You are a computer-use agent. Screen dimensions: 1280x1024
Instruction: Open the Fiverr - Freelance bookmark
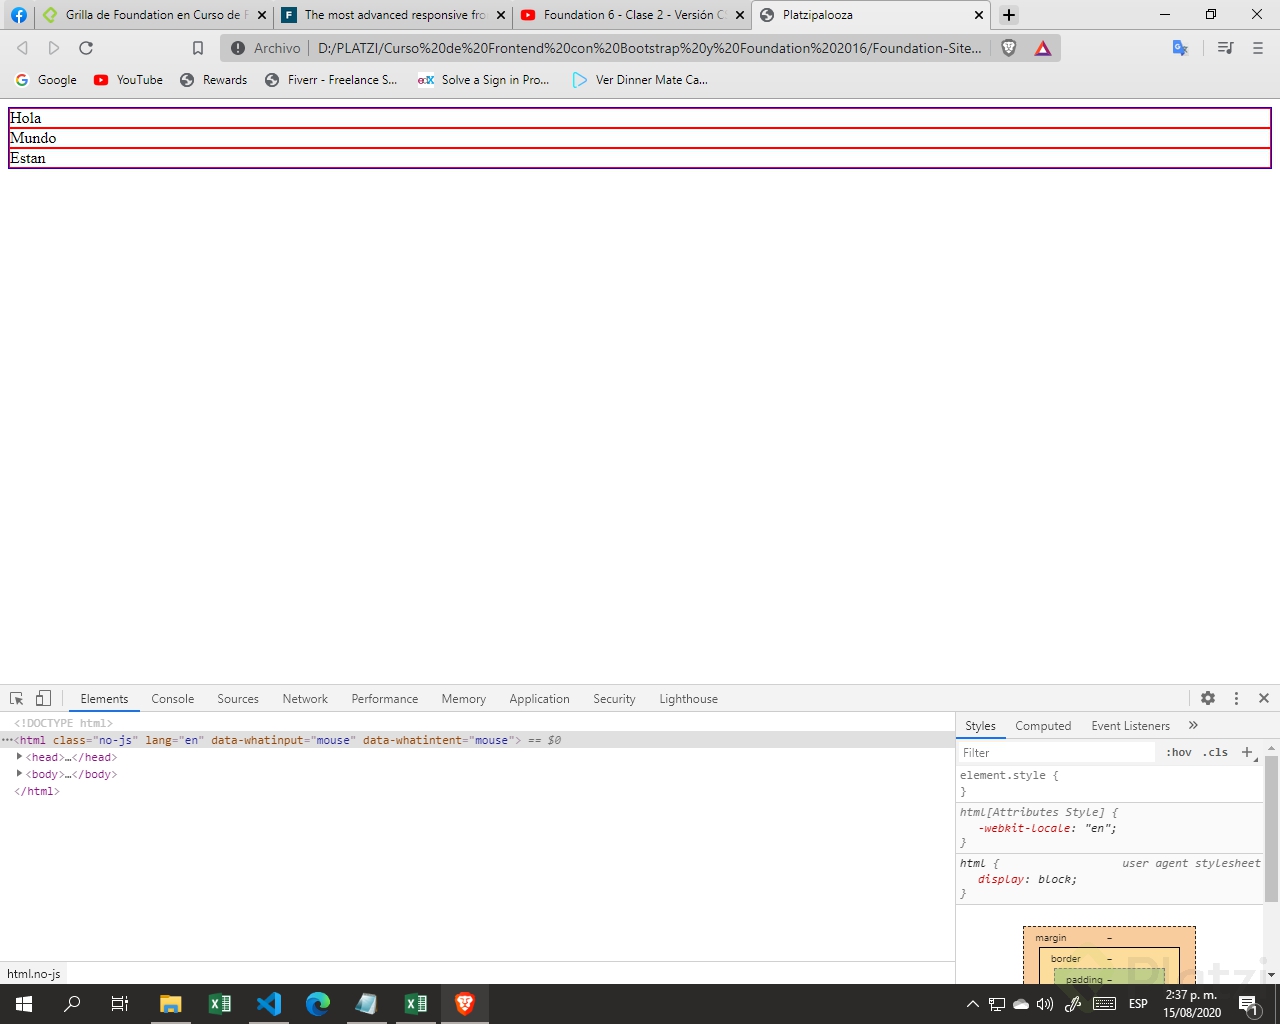coord(330,80)
